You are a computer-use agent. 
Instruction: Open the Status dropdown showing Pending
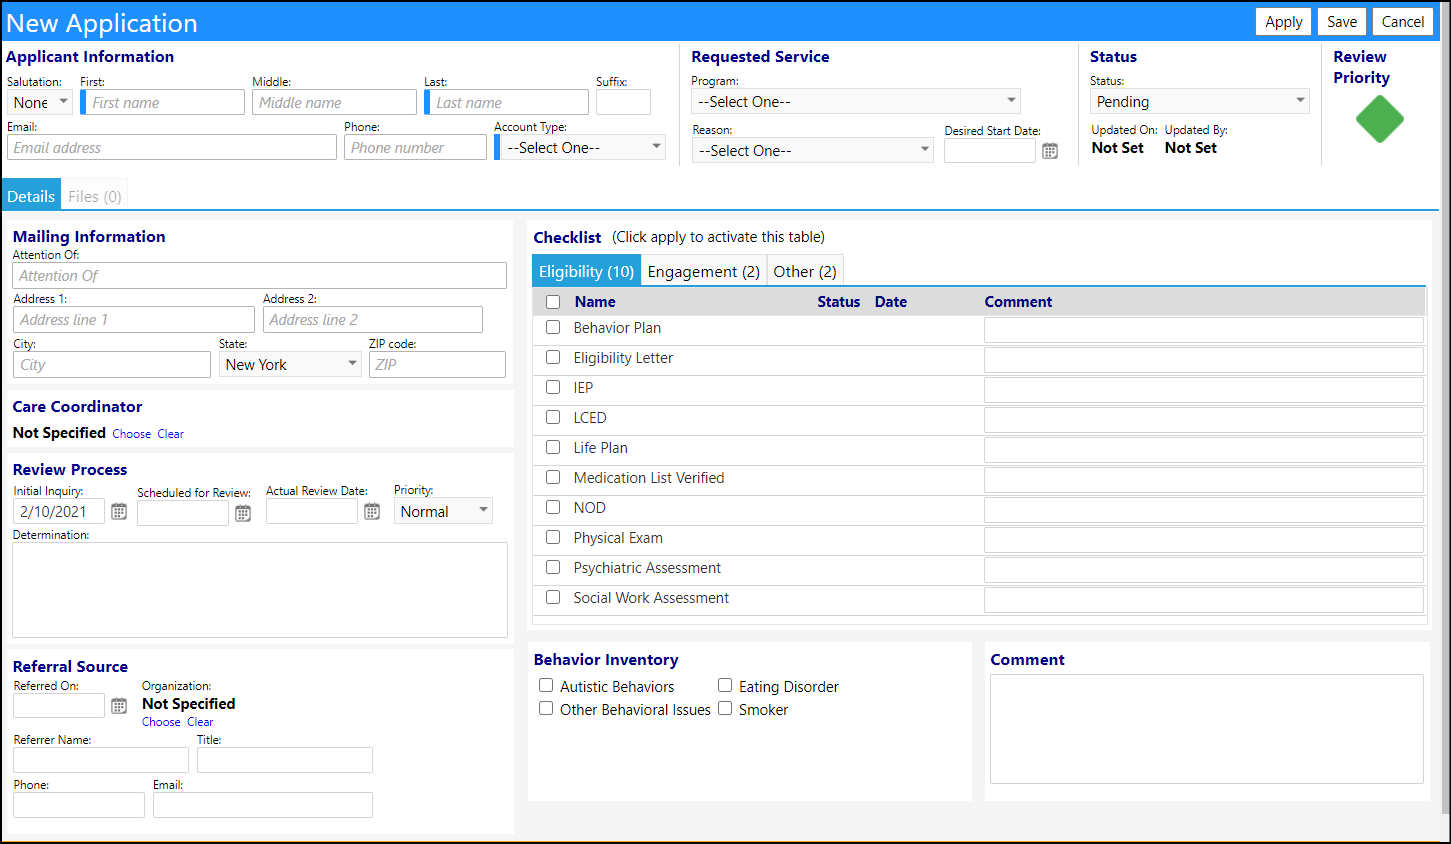point(1200,101)
